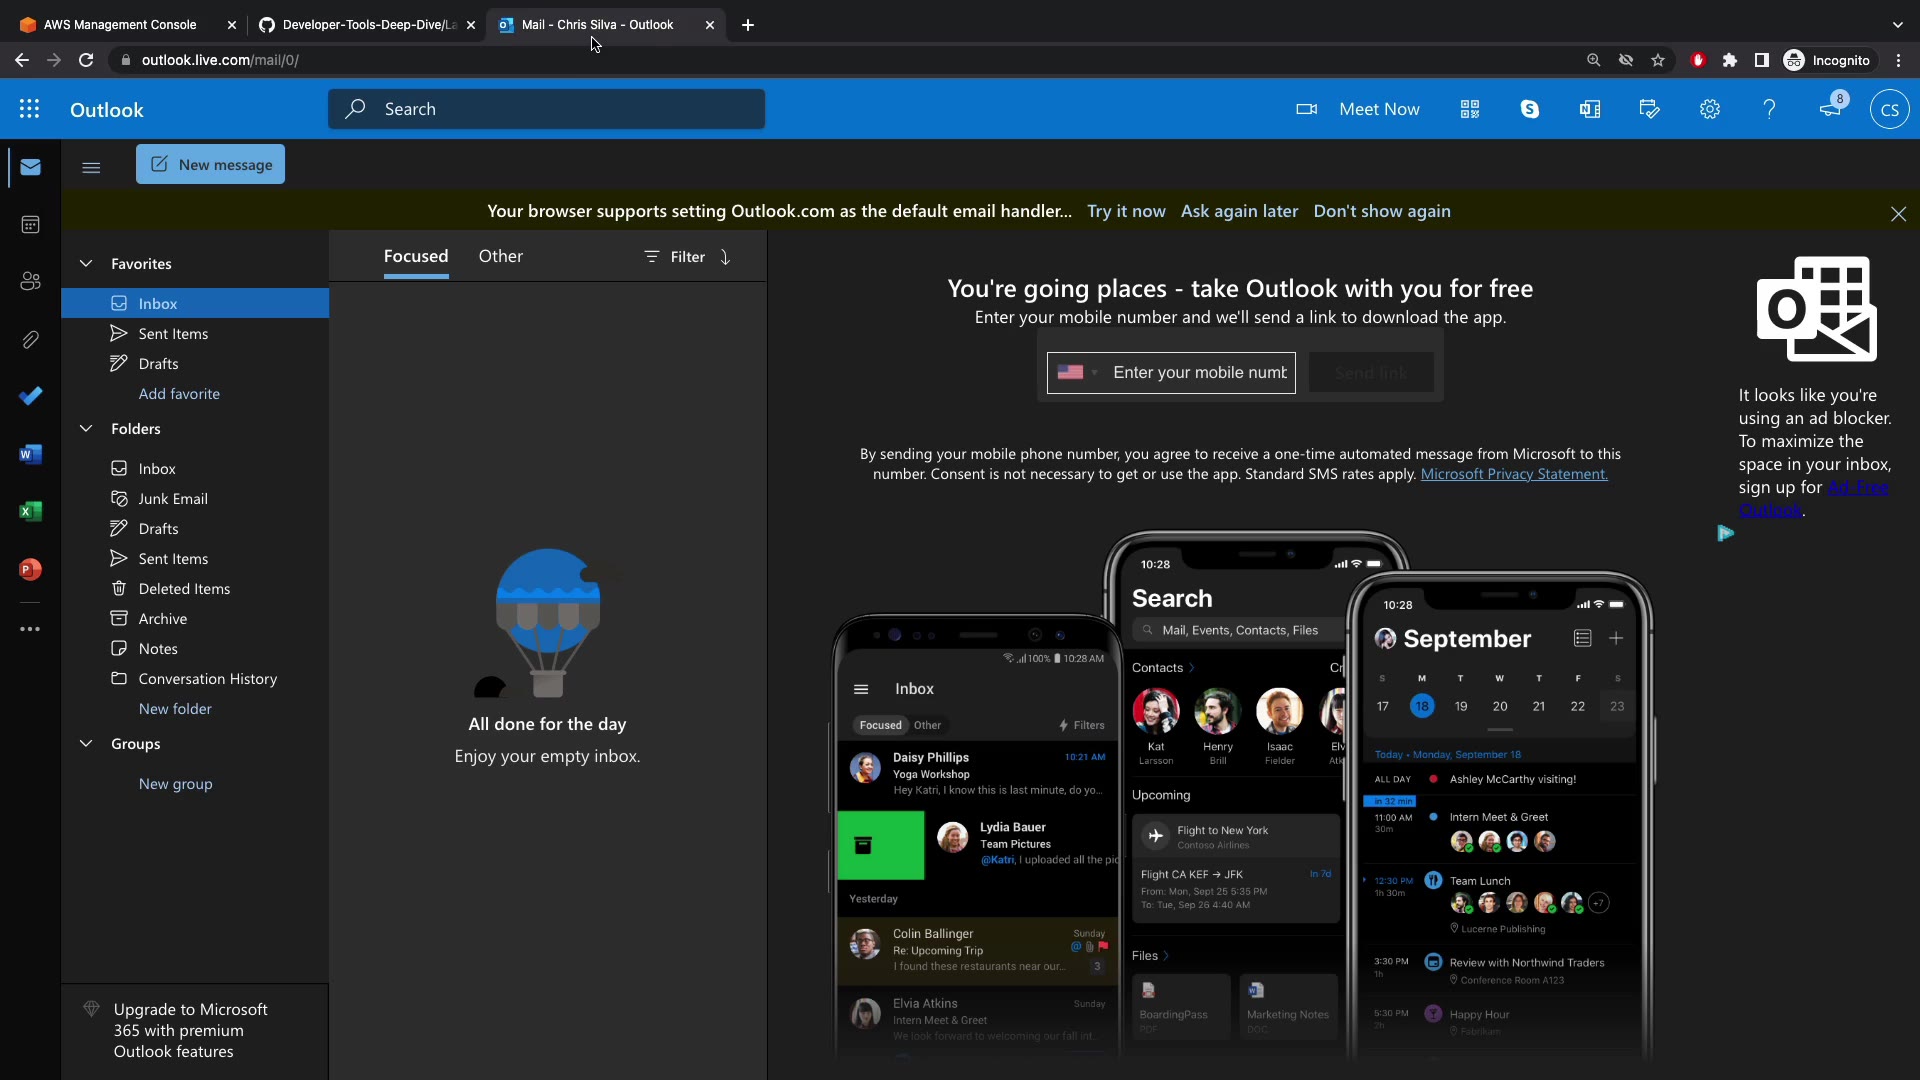
Task: Open Skype icon in the header
Action: (1529, 109)
